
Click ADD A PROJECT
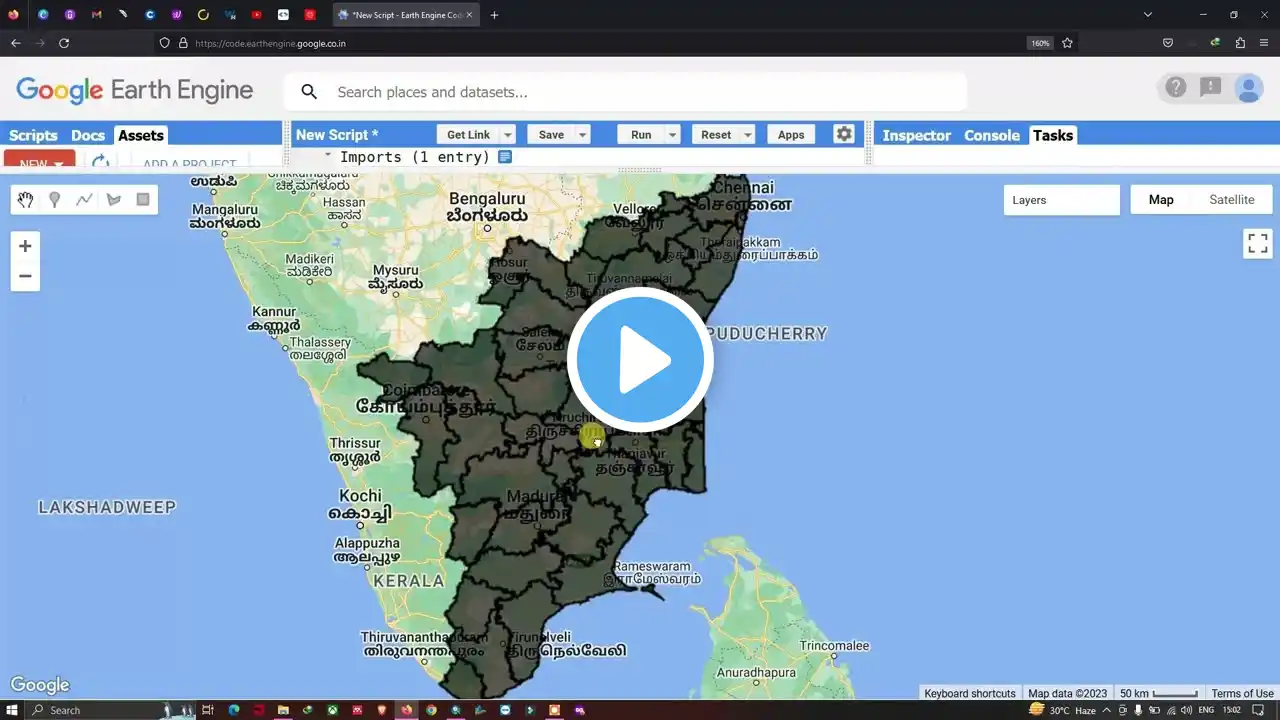pyautogui.click(x=190, y=163)
